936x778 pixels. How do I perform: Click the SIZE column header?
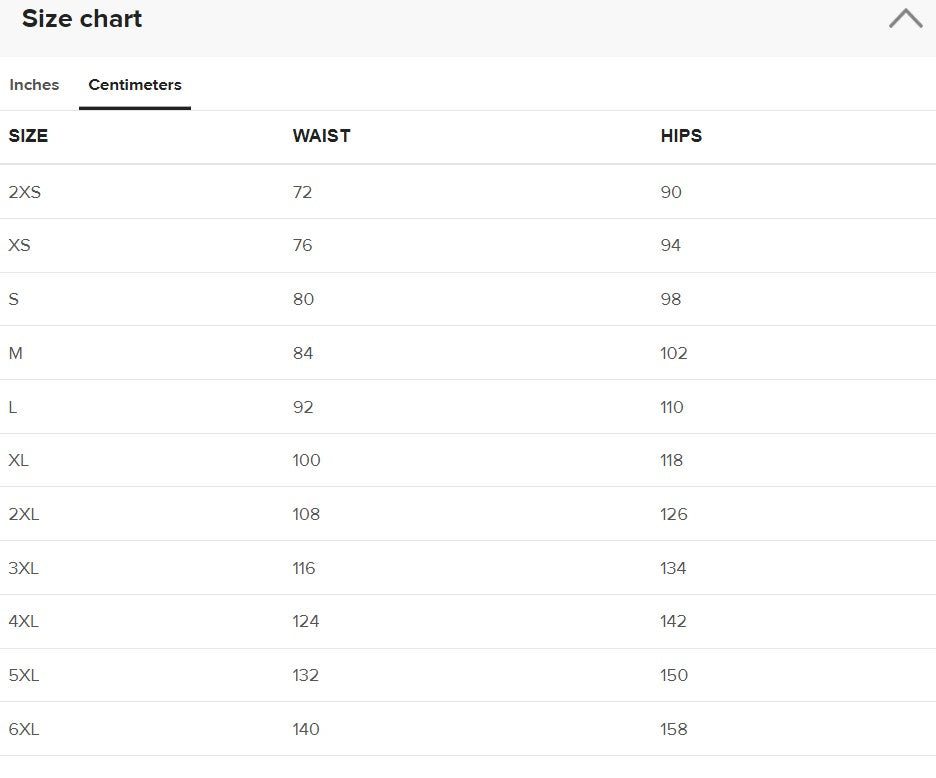(x=28, y=136)
